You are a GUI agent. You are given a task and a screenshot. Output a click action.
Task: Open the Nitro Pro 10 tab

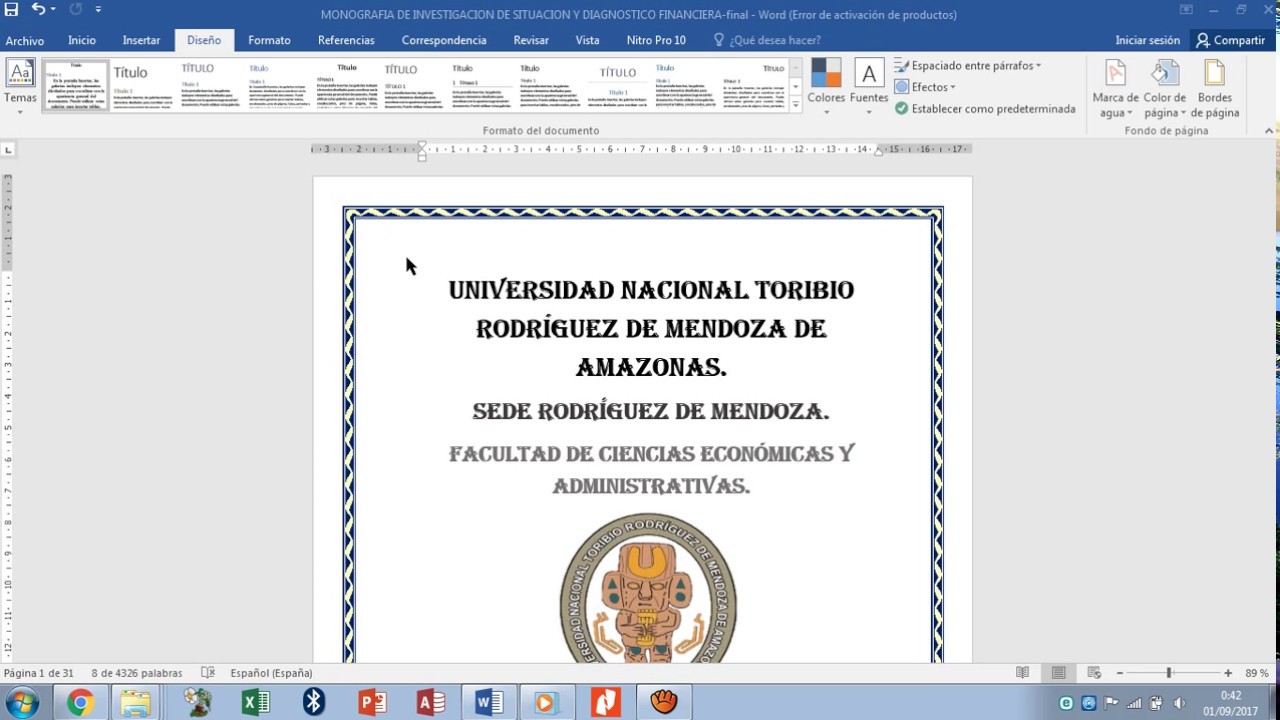click(x=656, y=40)
